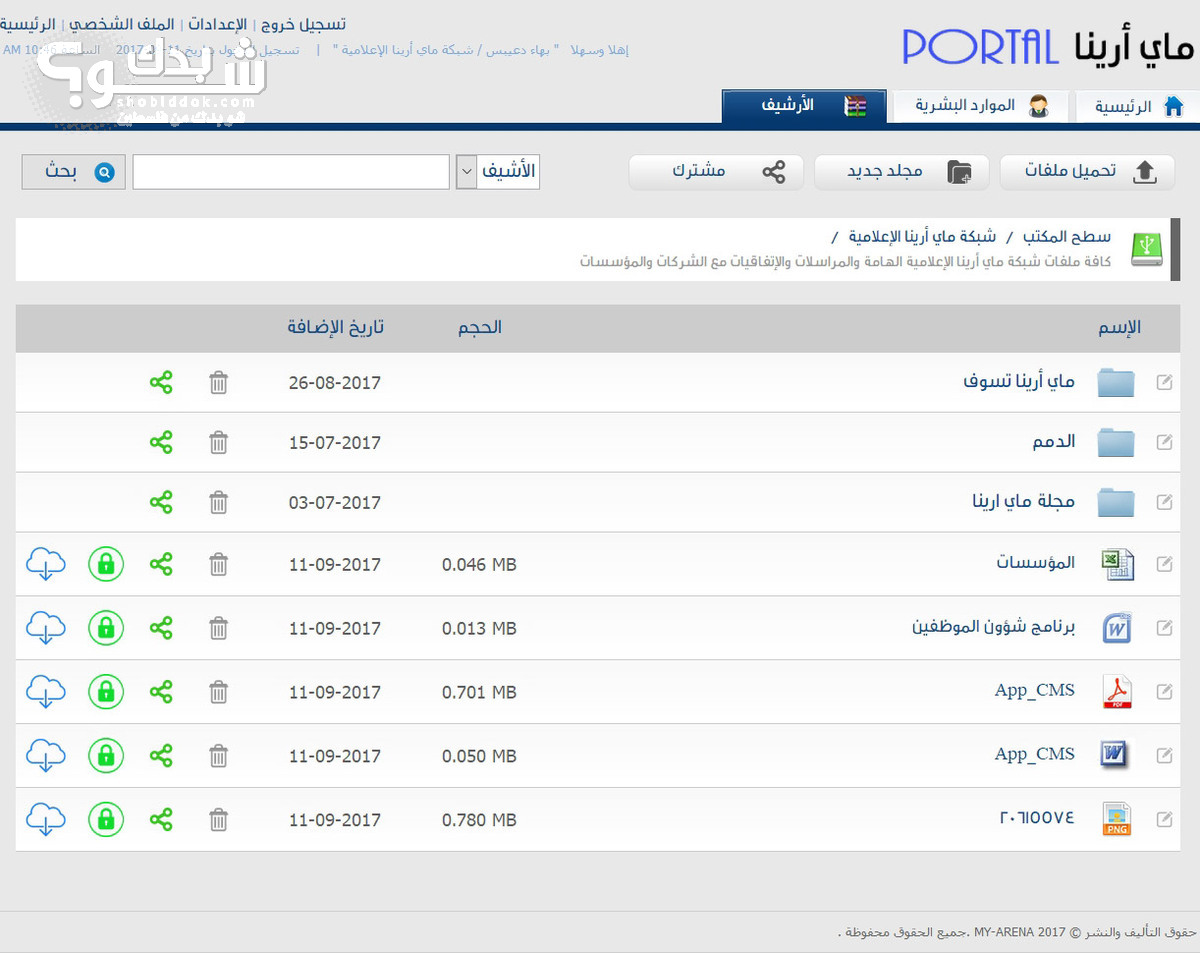Toggle lock on App_CMS PDF file

106,692
